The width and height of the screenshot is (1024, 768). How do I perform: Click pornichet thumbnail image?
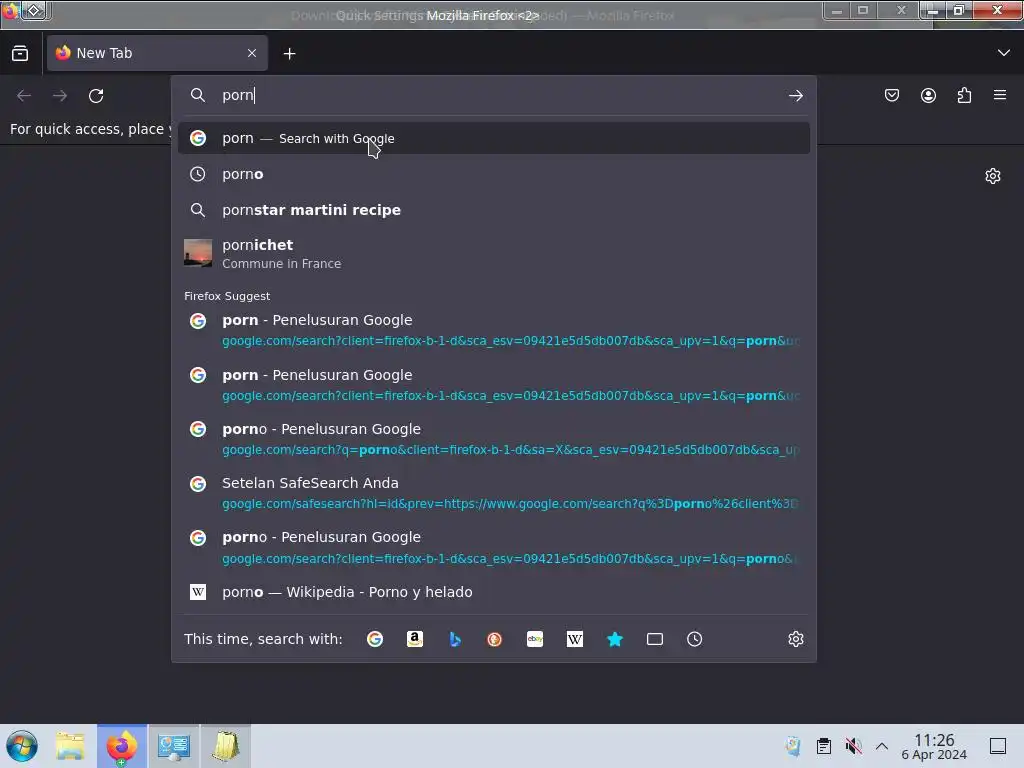(198, 253)
